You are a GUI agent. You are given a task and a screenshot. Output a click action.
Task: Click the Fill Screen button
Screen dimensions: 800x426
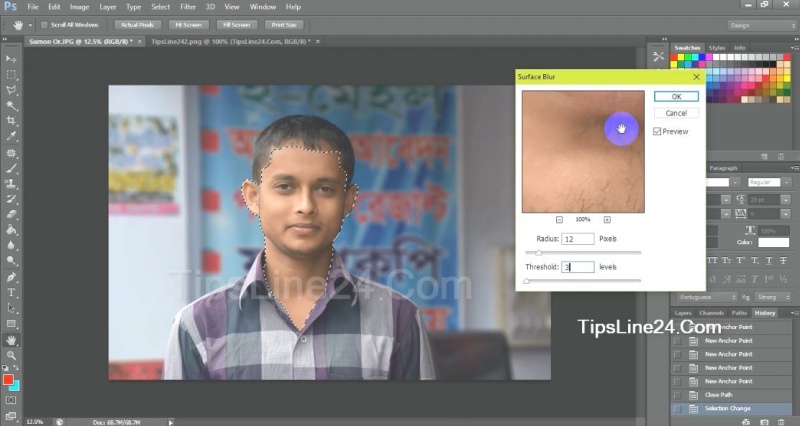[x=236, y=24]
